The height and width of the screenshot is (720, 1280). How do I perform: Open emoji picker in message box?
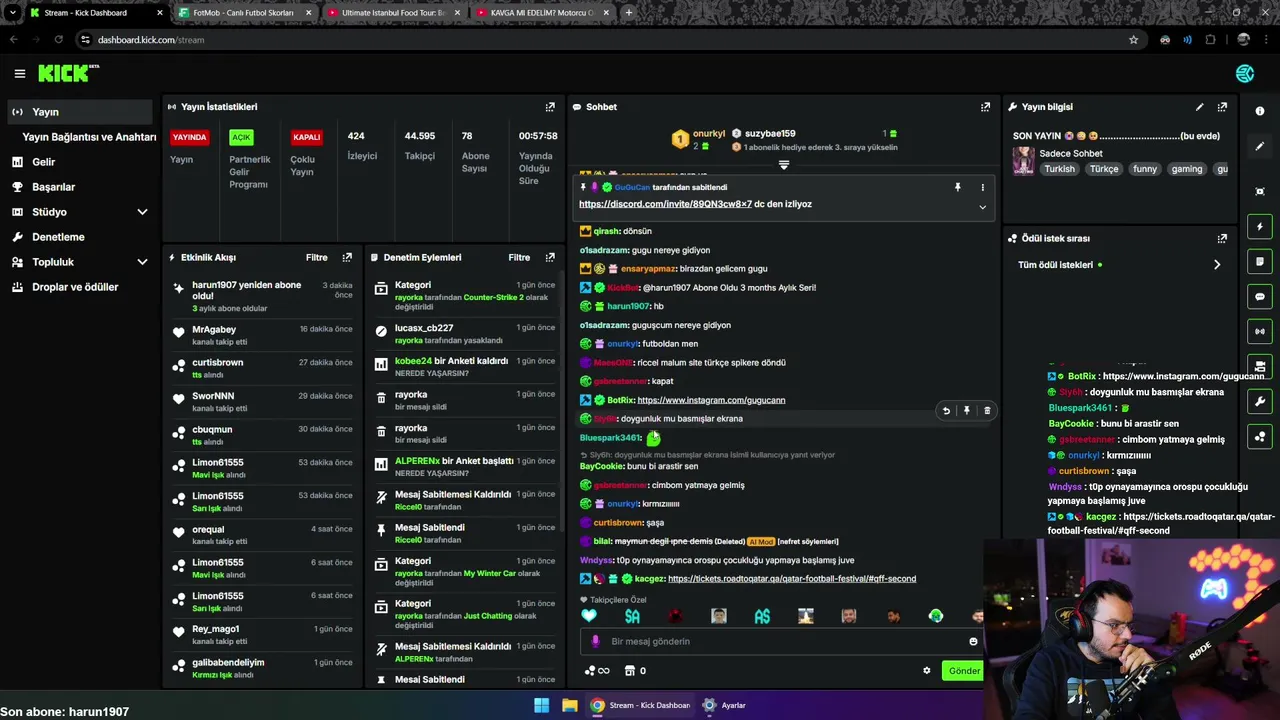(973, 642)
